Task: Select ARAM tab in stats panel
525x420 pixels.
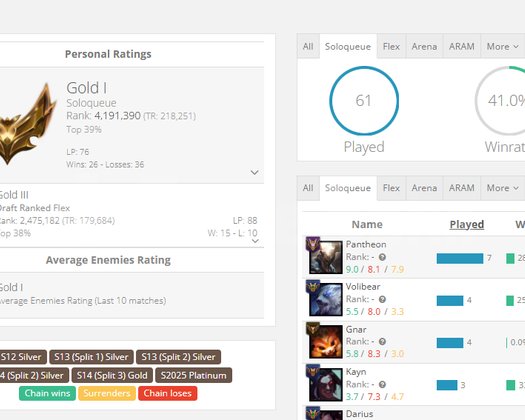Action: tap(462, 46)
